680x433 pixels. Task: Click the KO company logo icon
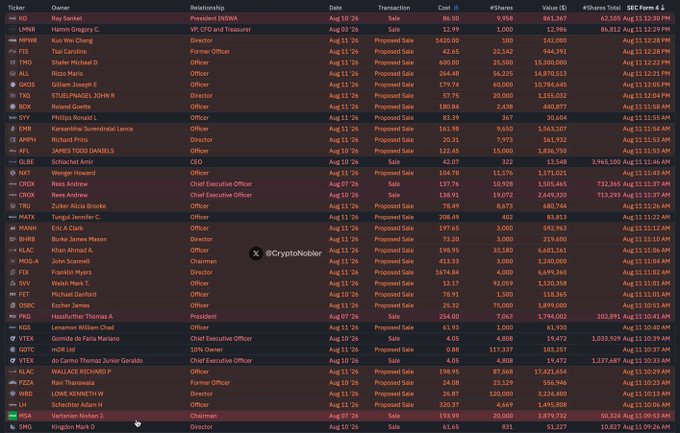[13, 19]
